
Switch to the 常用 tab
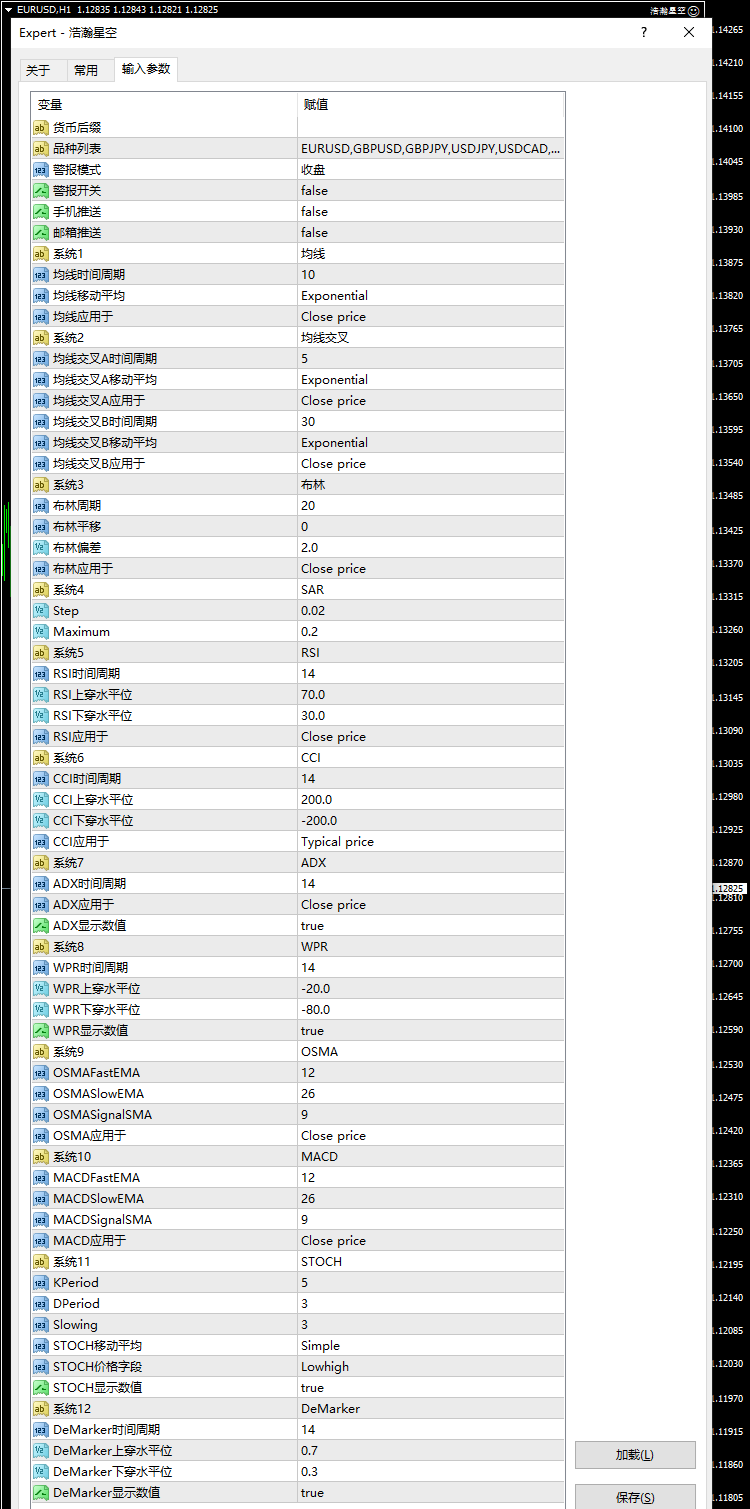[x=86, y=70]
